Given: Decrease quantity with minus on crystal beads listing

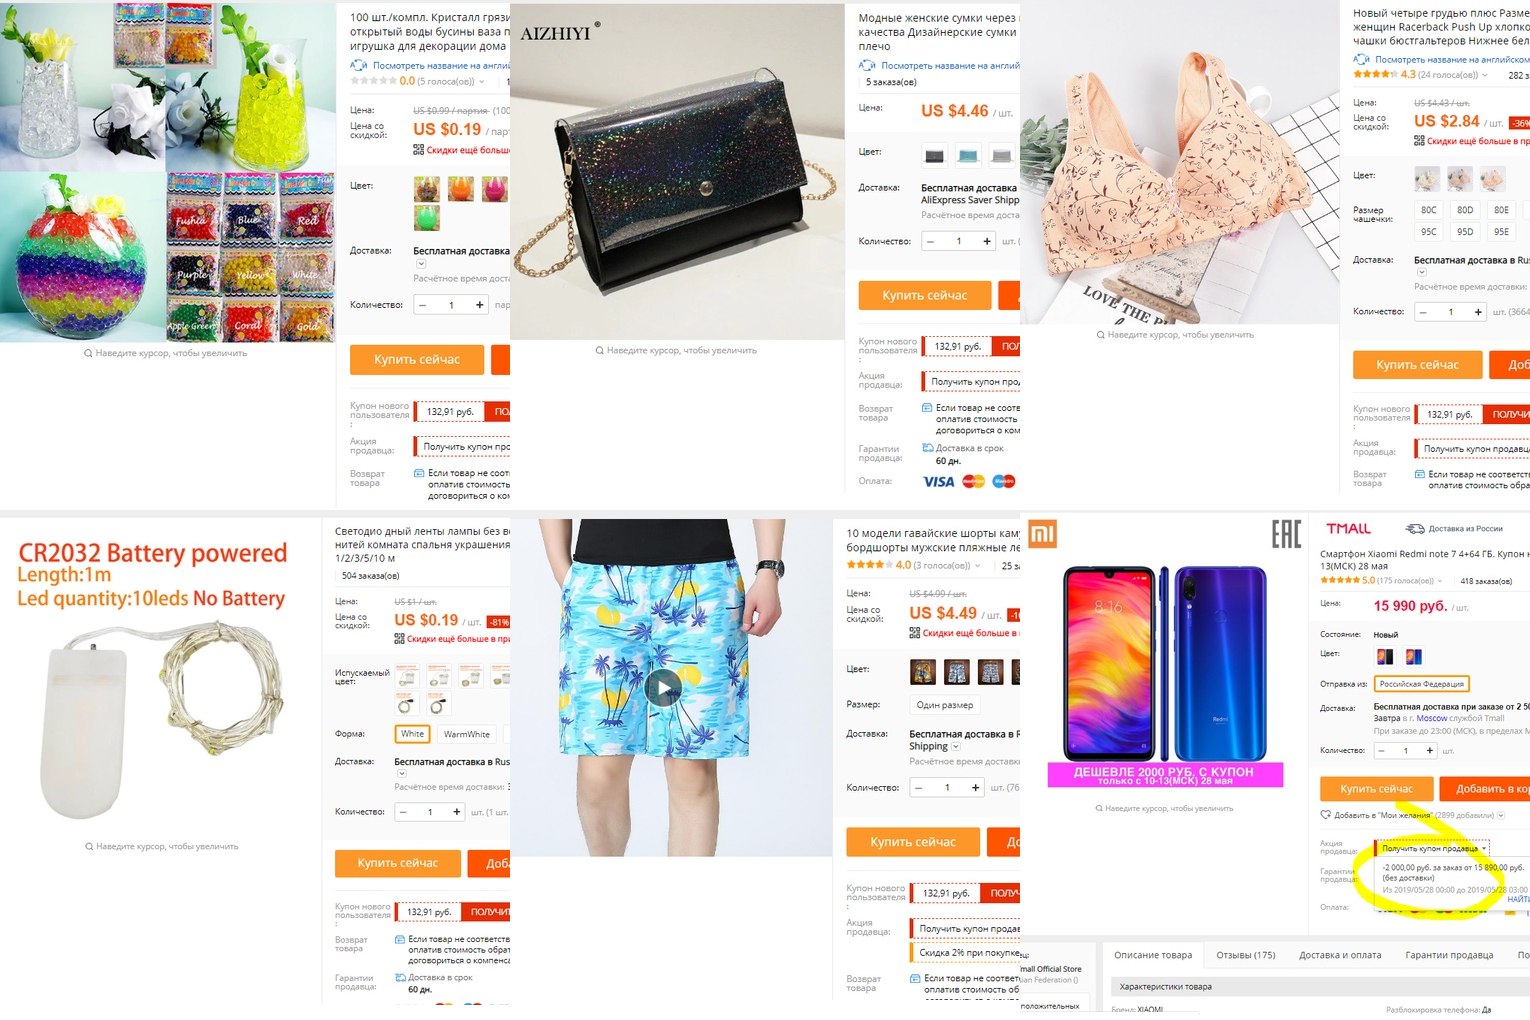Looking at the screenshot, I should (422, 305).
